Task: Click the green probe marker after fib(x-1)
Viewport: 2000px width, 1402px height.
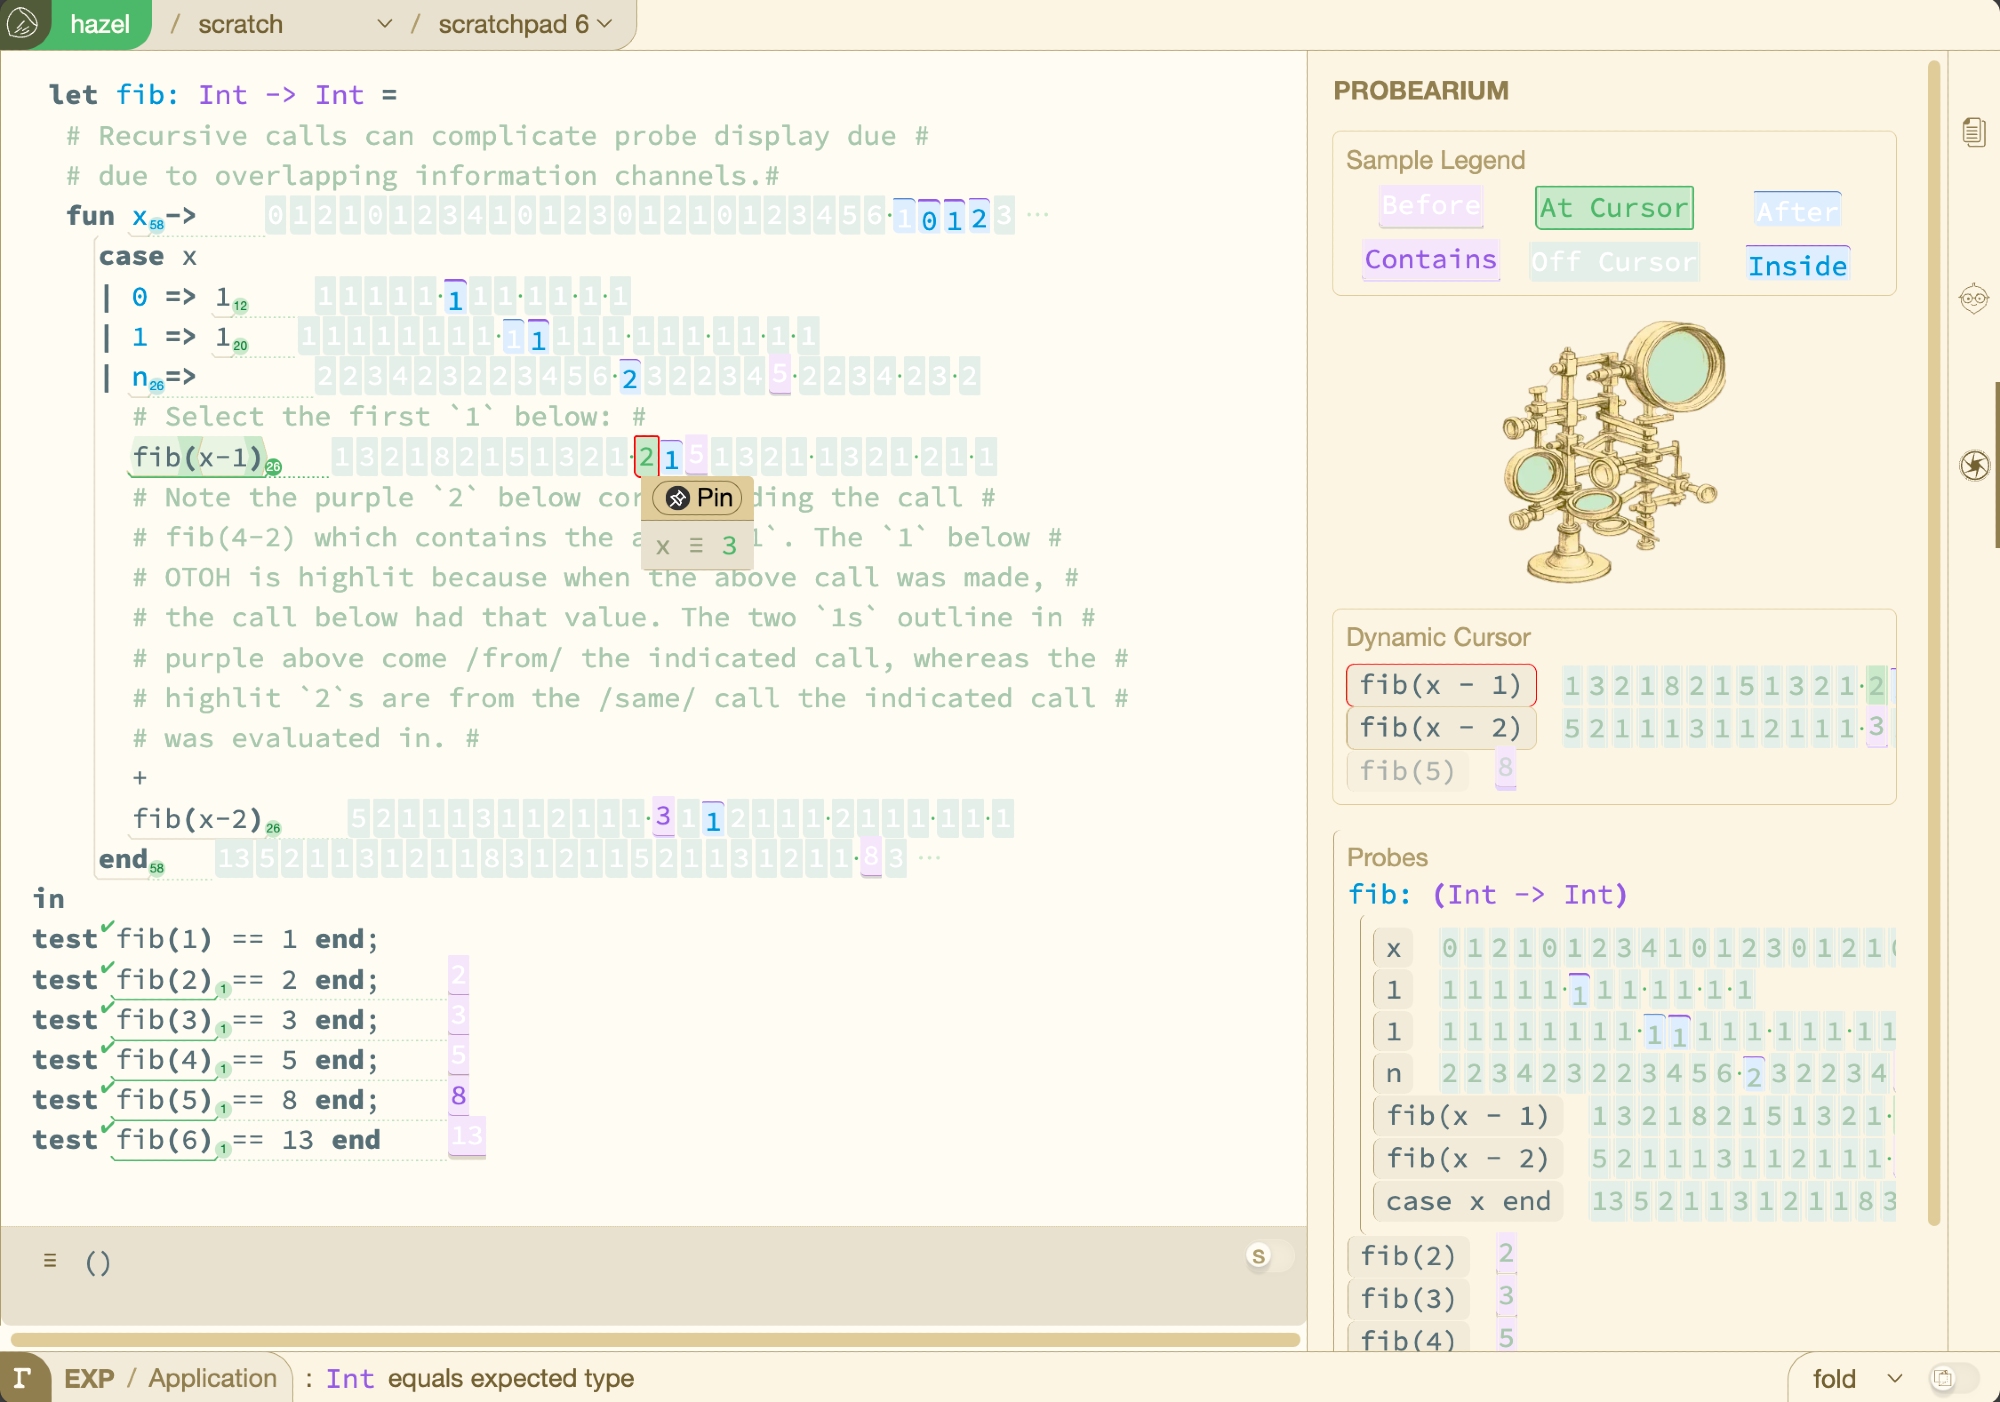Action: pyautogui.click(x=273, y=466)
